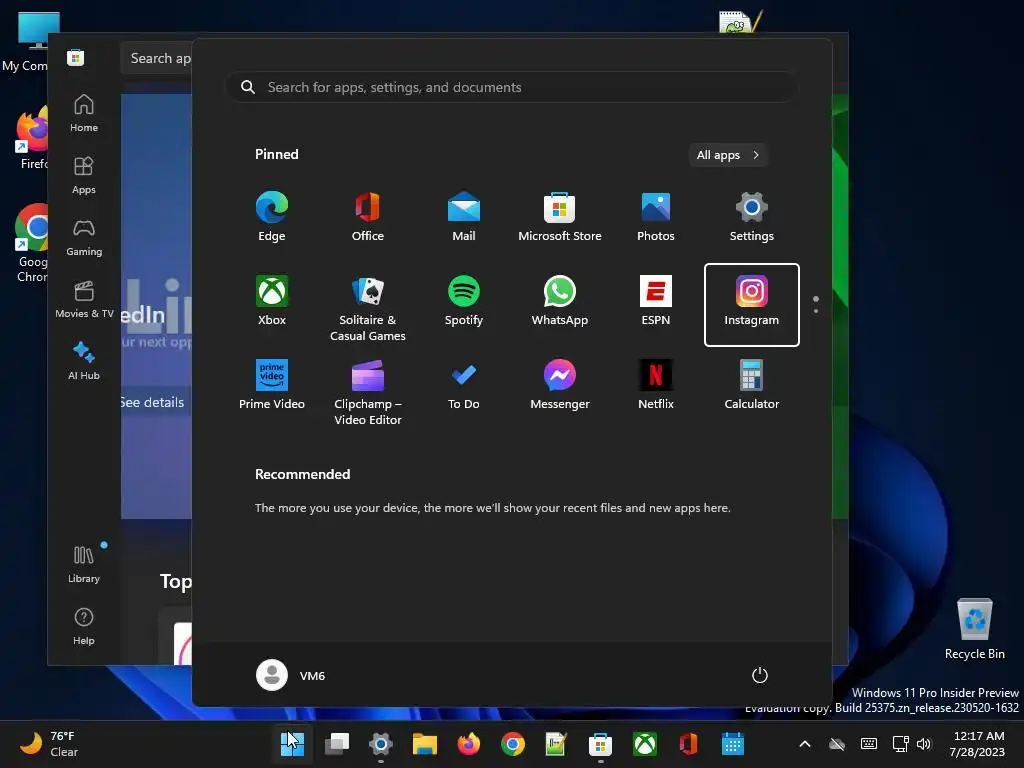This screenshot has height=768, width=1024.
Task: Open Help in Microsoft Store sidebar
Action: pyautogui.click(x=84, y=626)
